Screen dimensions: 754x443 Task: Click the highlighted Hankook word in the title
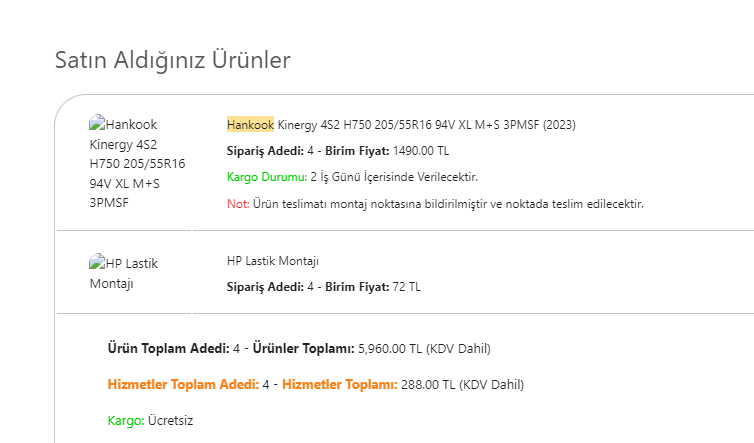tap(250, 125)
